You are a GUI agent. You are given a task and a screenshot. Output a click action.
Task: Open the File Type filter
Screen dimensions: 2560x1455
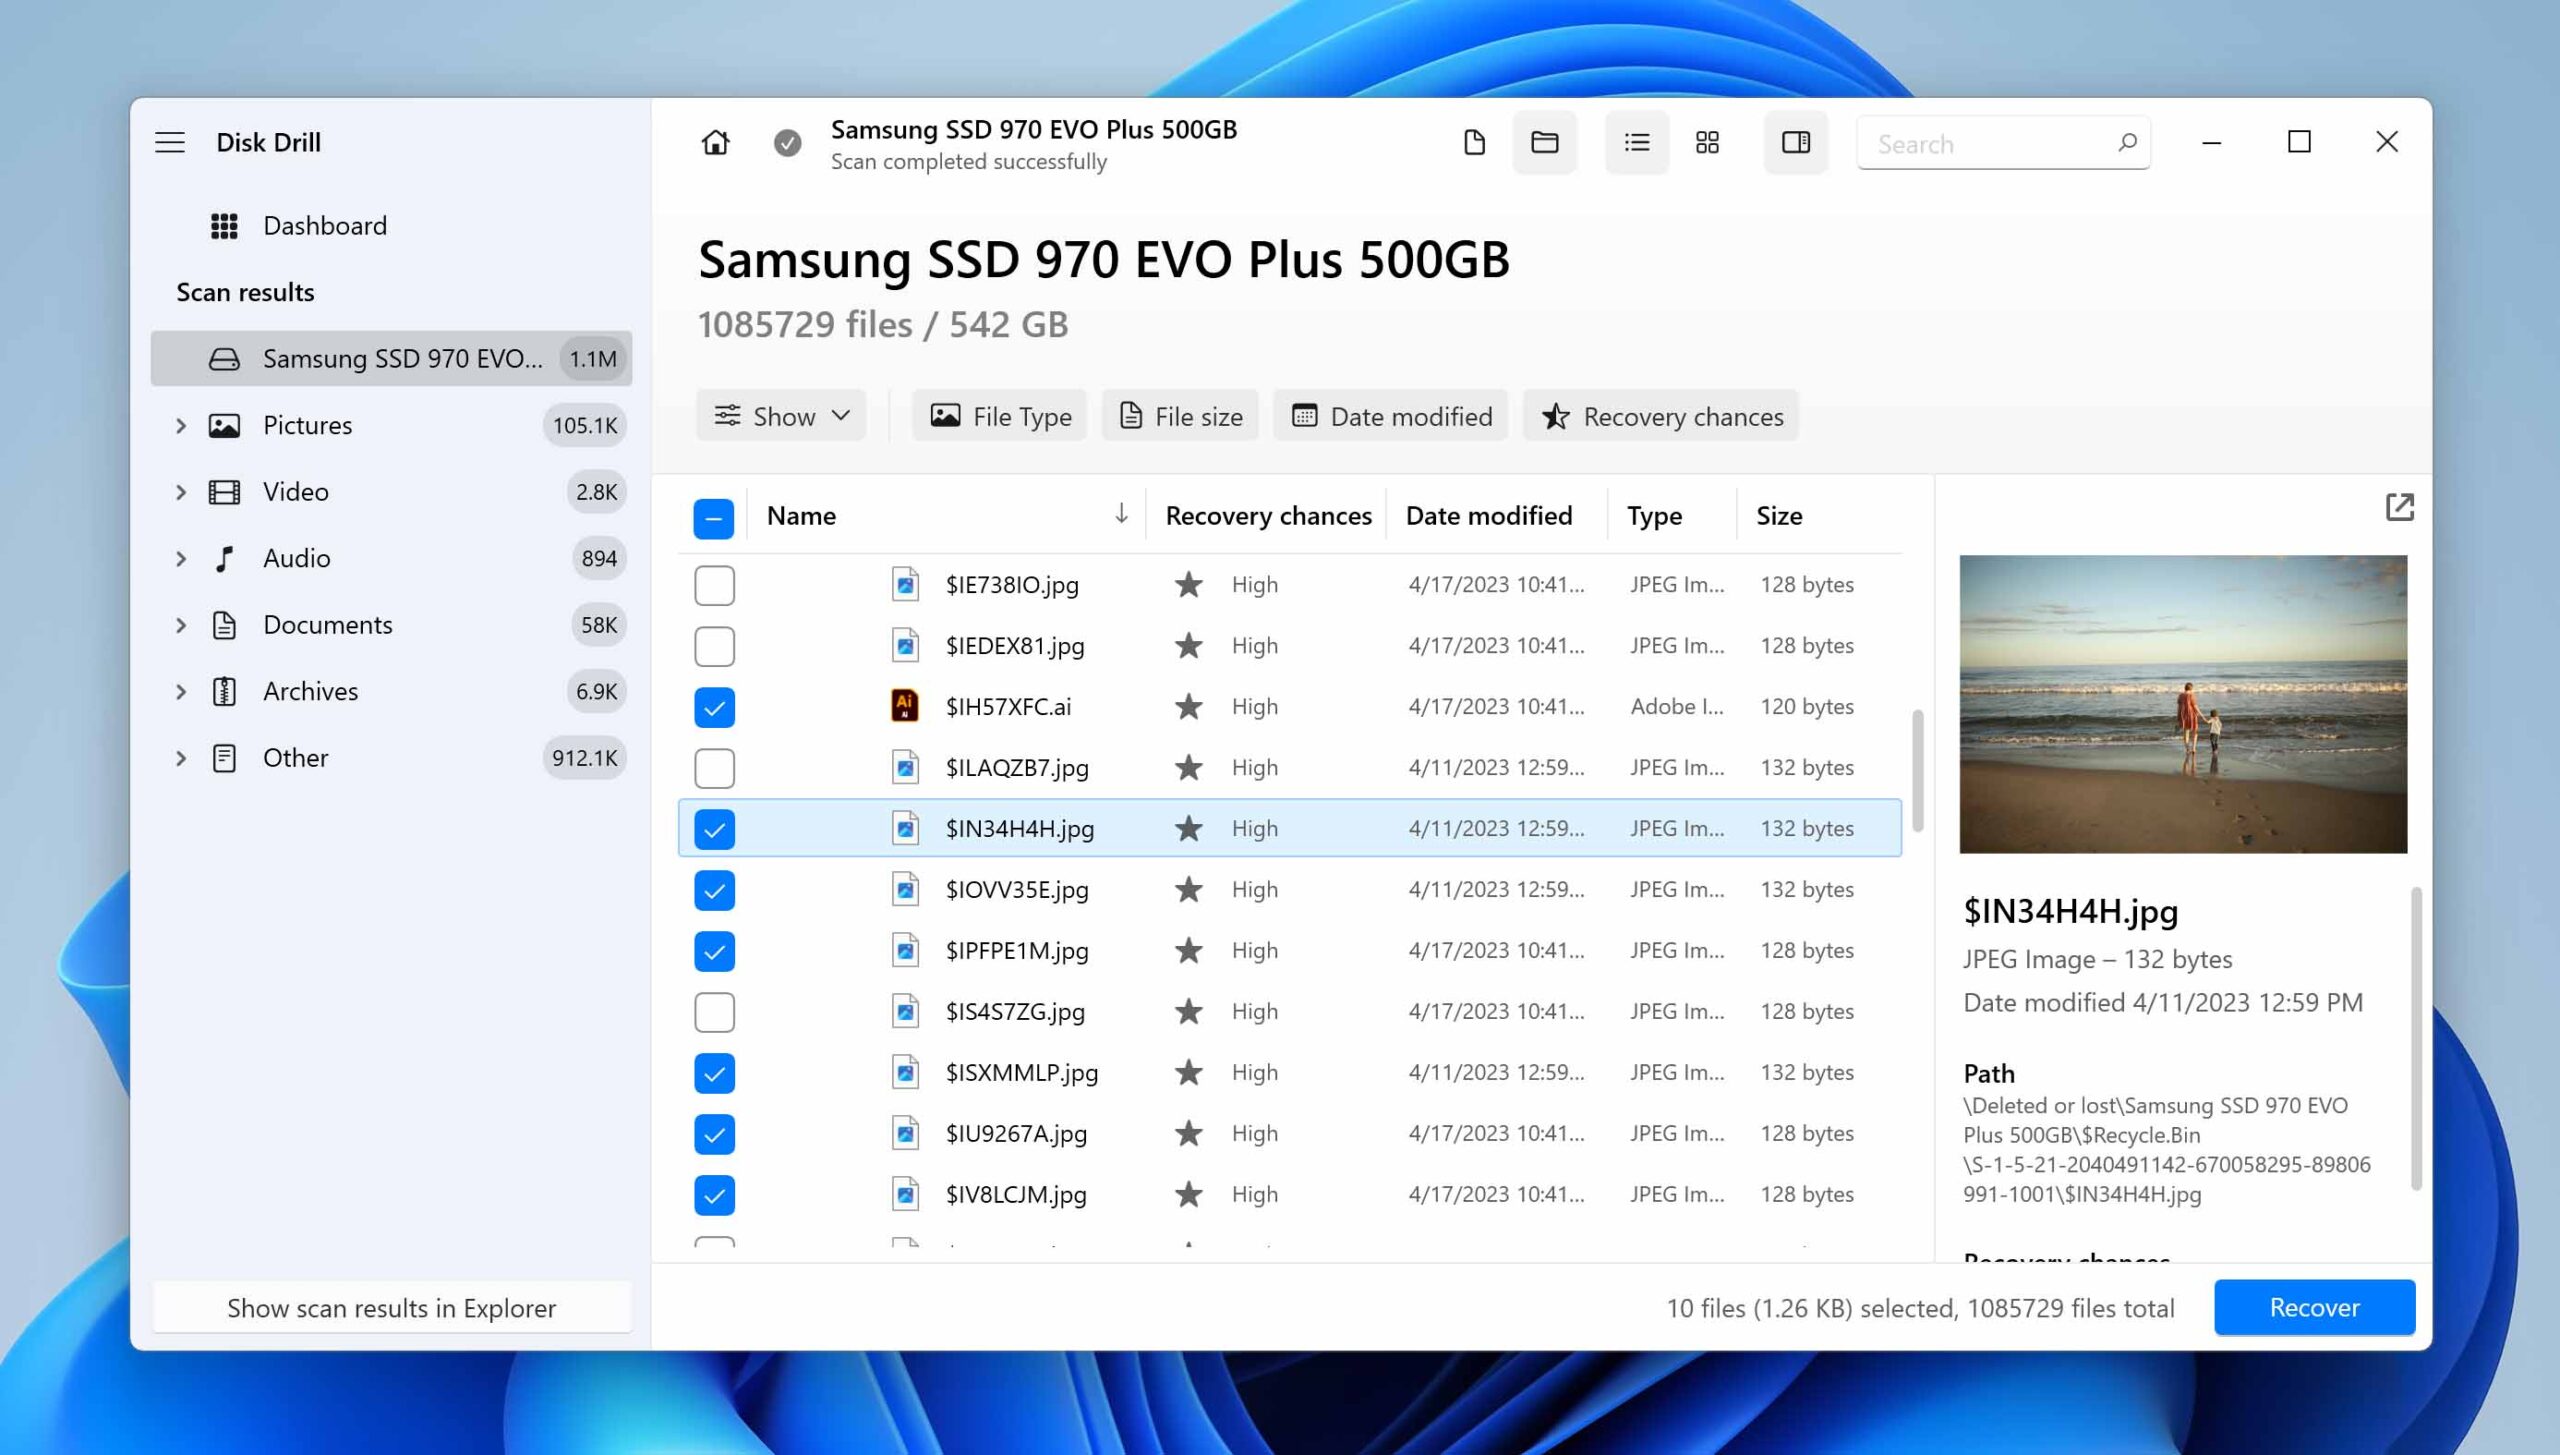point(1000,415)
